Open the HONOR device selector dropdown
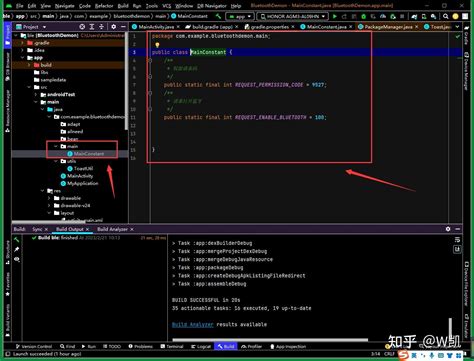This screenshot has width=474, height=361. (293, 16)
